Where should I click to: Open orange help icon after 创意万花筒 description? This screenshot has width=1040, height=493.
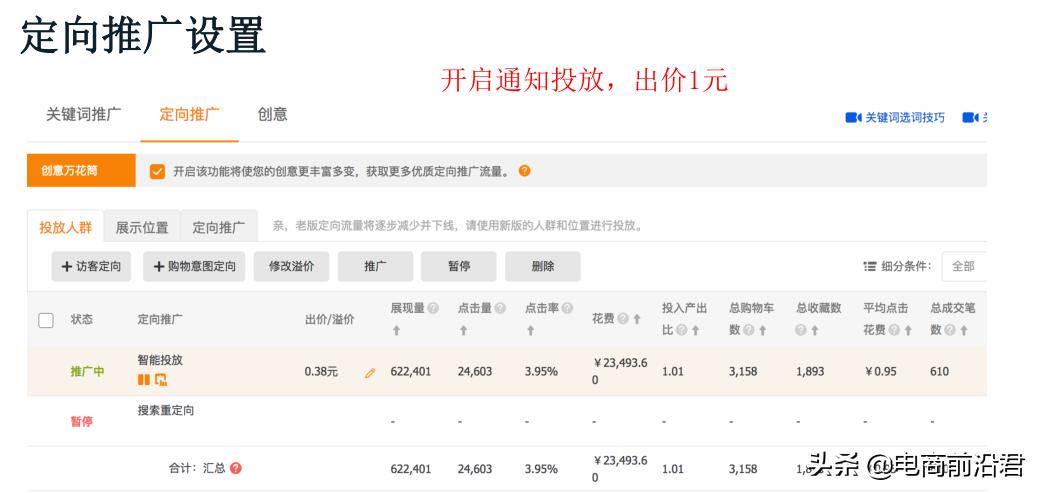(524, 171)
